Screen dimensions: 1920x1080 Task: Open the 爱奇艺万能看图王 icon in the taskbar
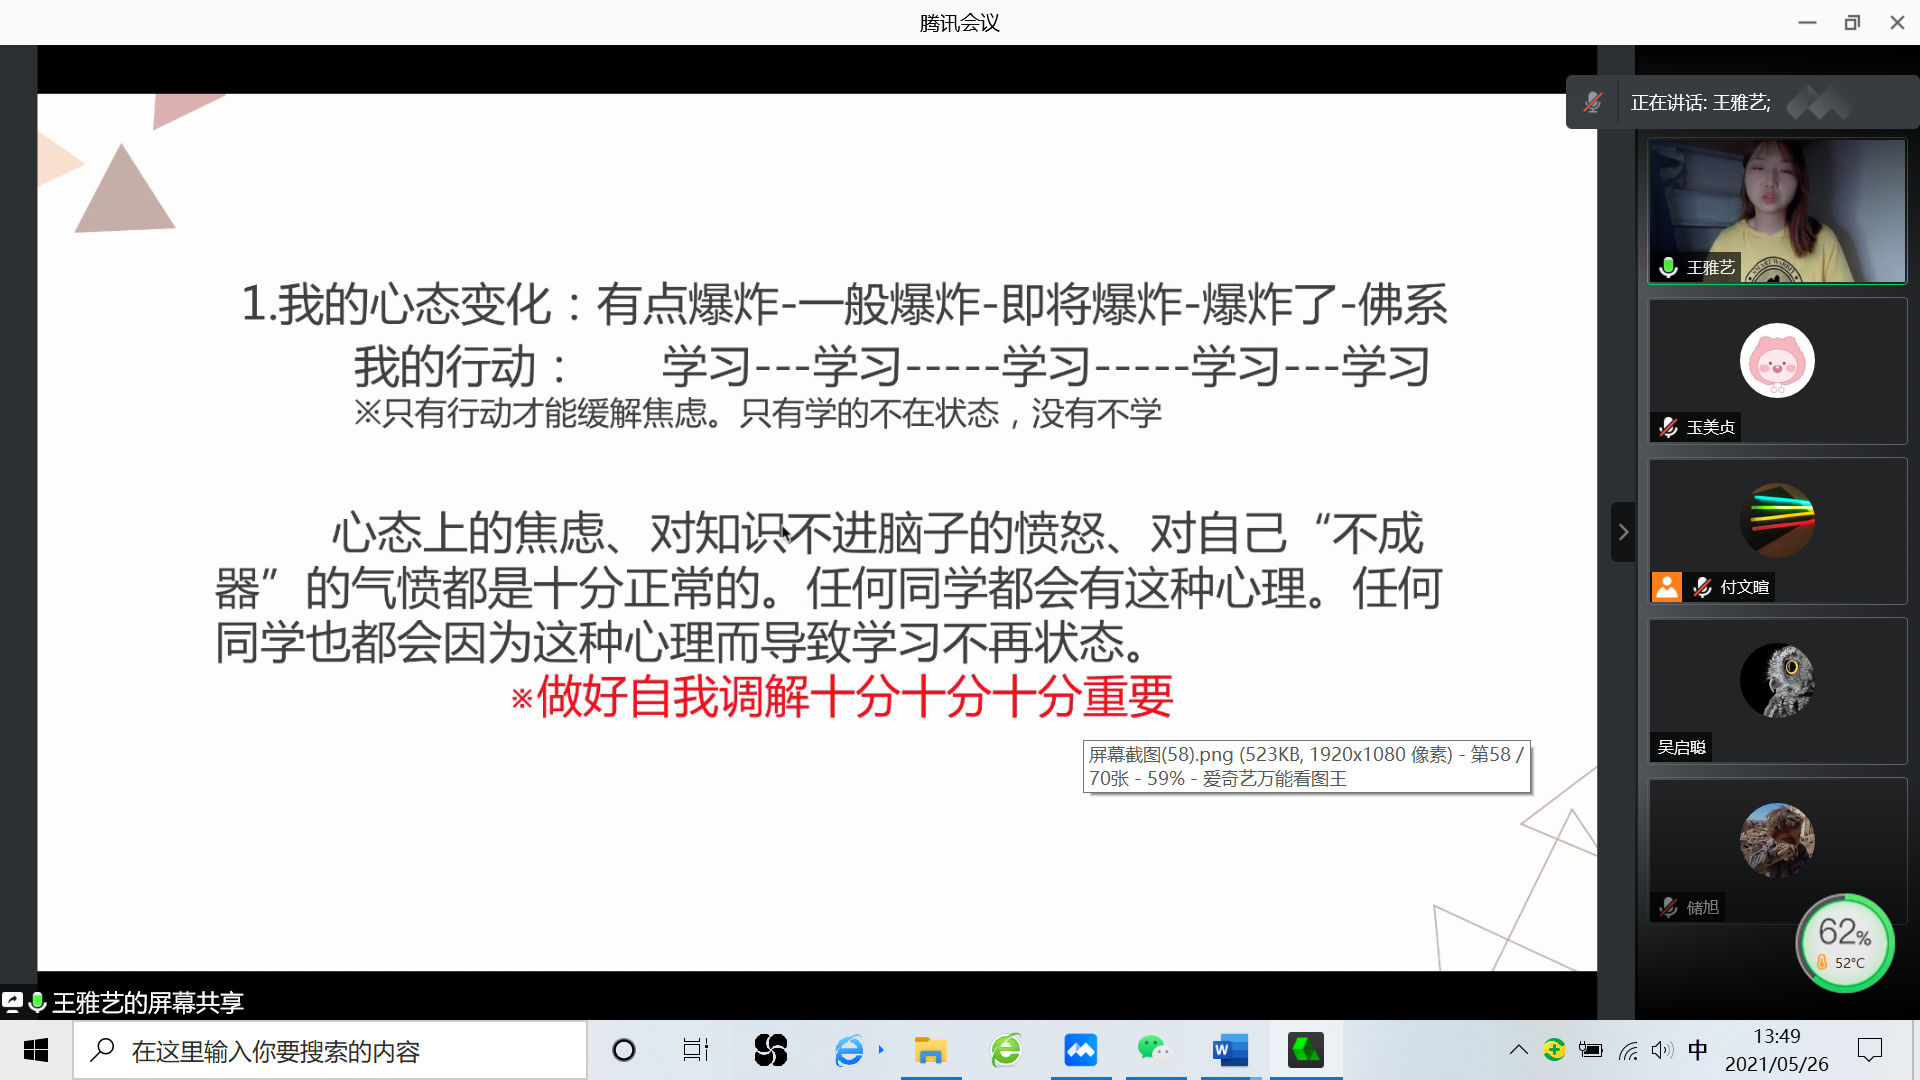coord(1305,1050)
